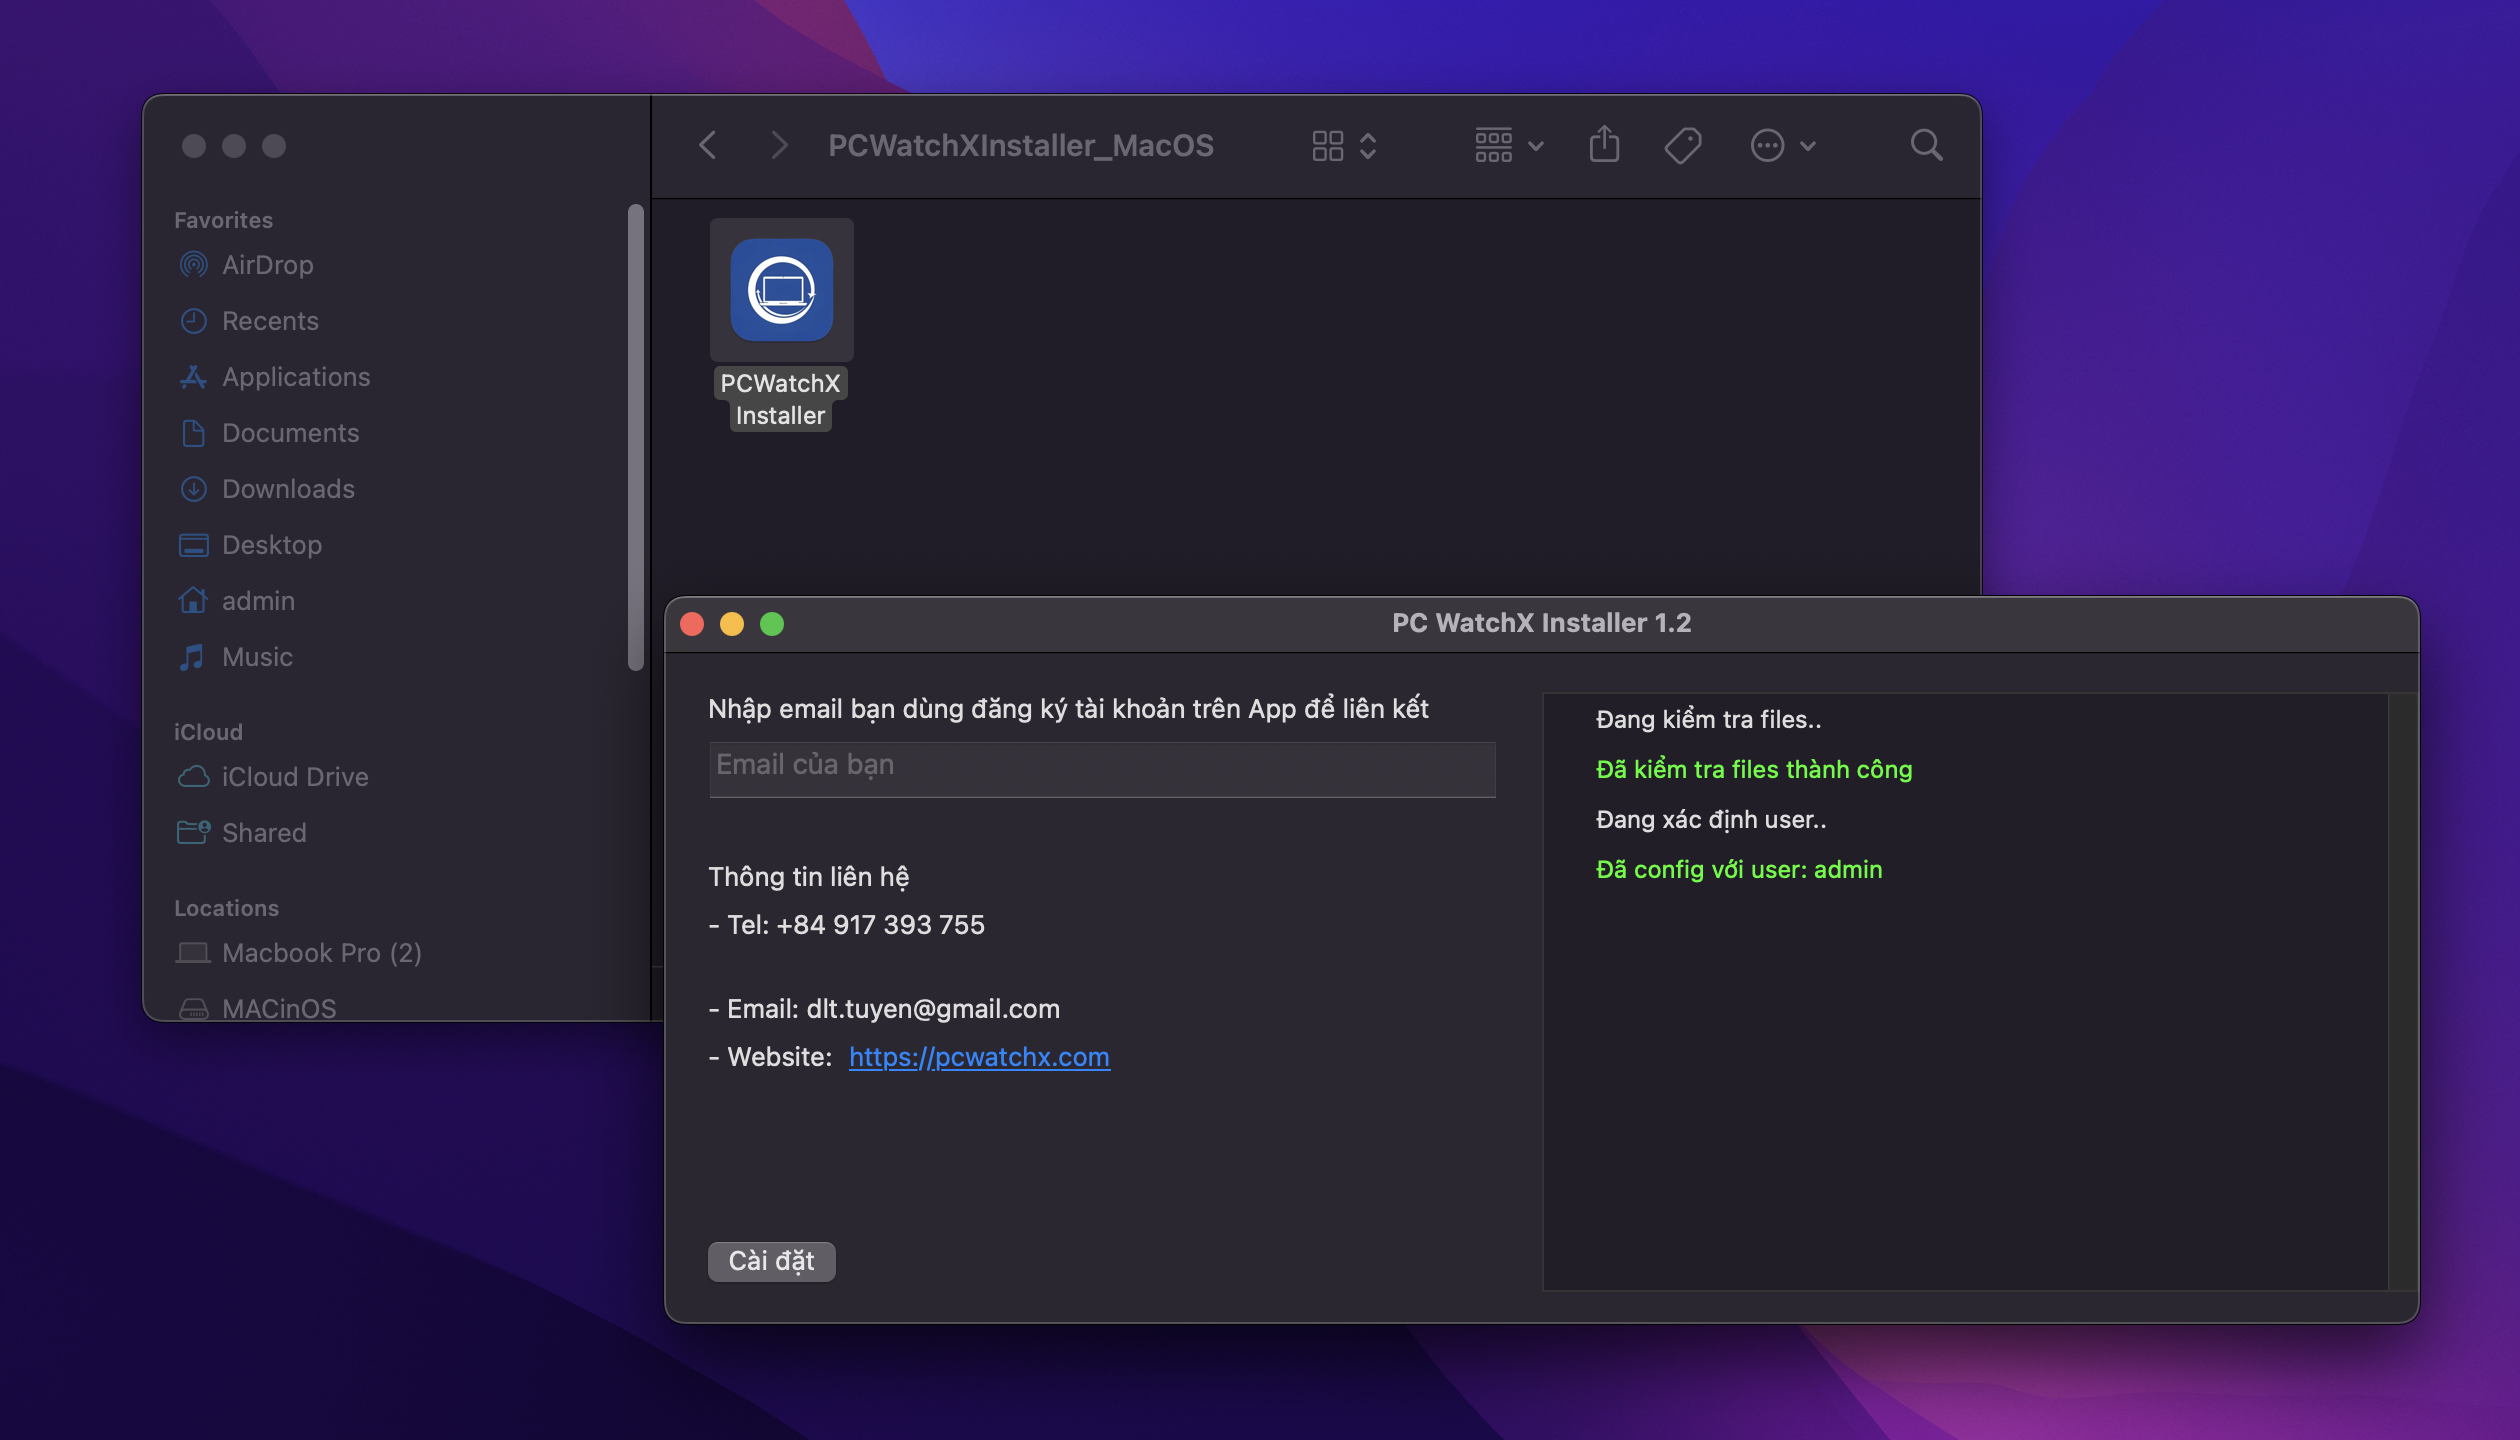Image resolution: width=2520 pixels, height=1440 pixels.
Task: Open Documents in Finder sidebar
Action: point(290,433)
